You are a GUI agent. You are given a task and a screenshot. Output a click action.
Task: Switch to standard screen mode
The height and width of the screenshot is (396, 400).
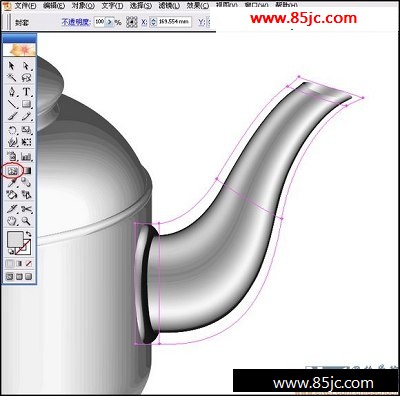(10, 276)
